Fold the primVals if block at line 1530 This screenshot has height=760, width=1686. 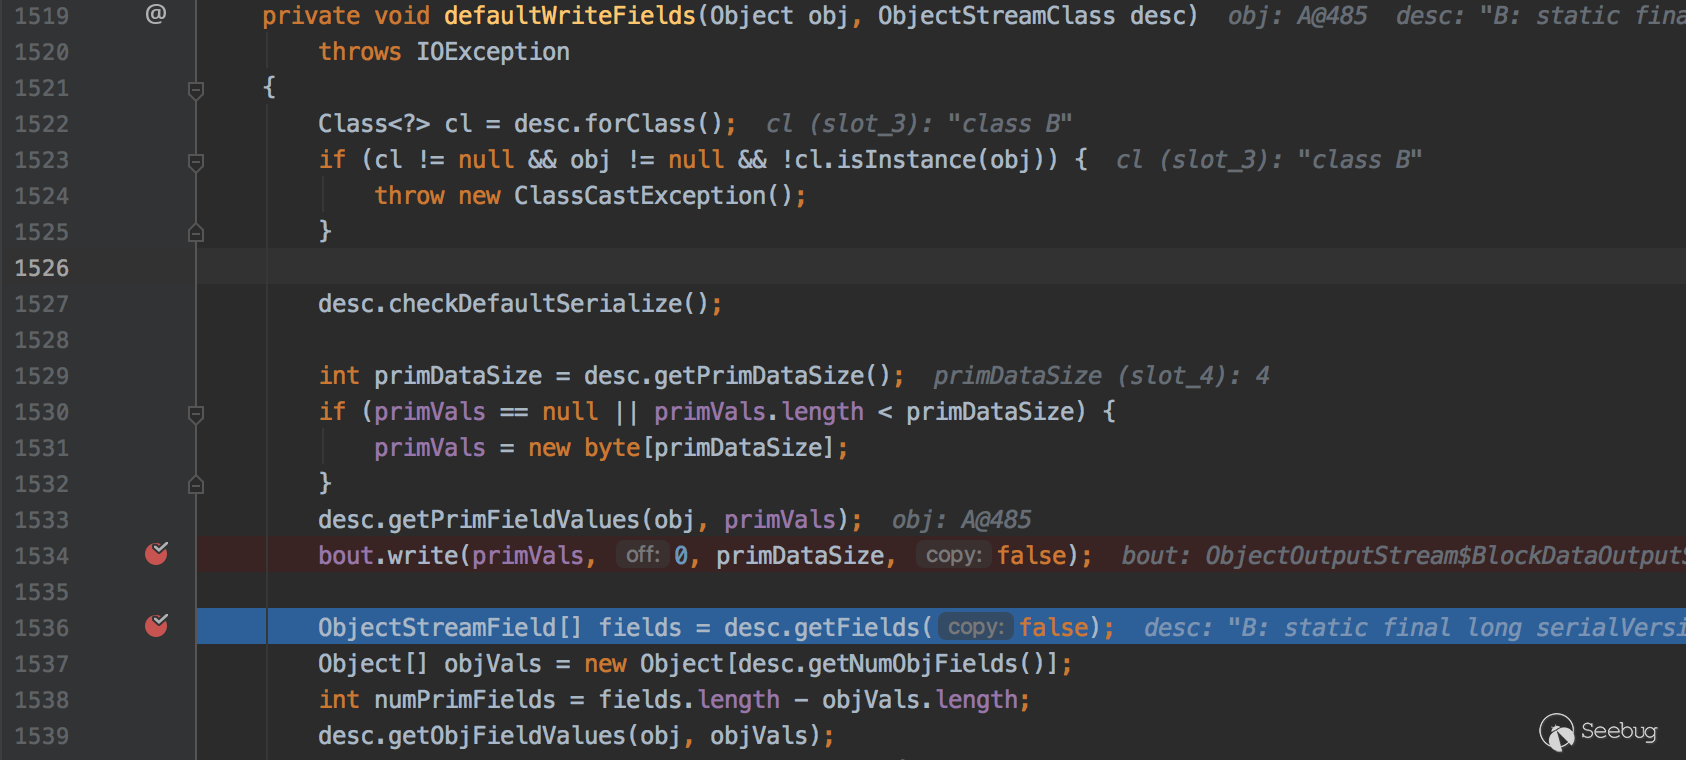tap(196, 414)
